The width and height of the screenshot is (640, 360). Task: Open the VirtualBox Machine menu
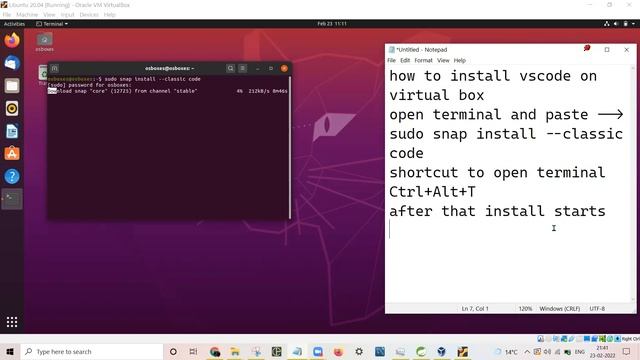click(x=27, y=15)
